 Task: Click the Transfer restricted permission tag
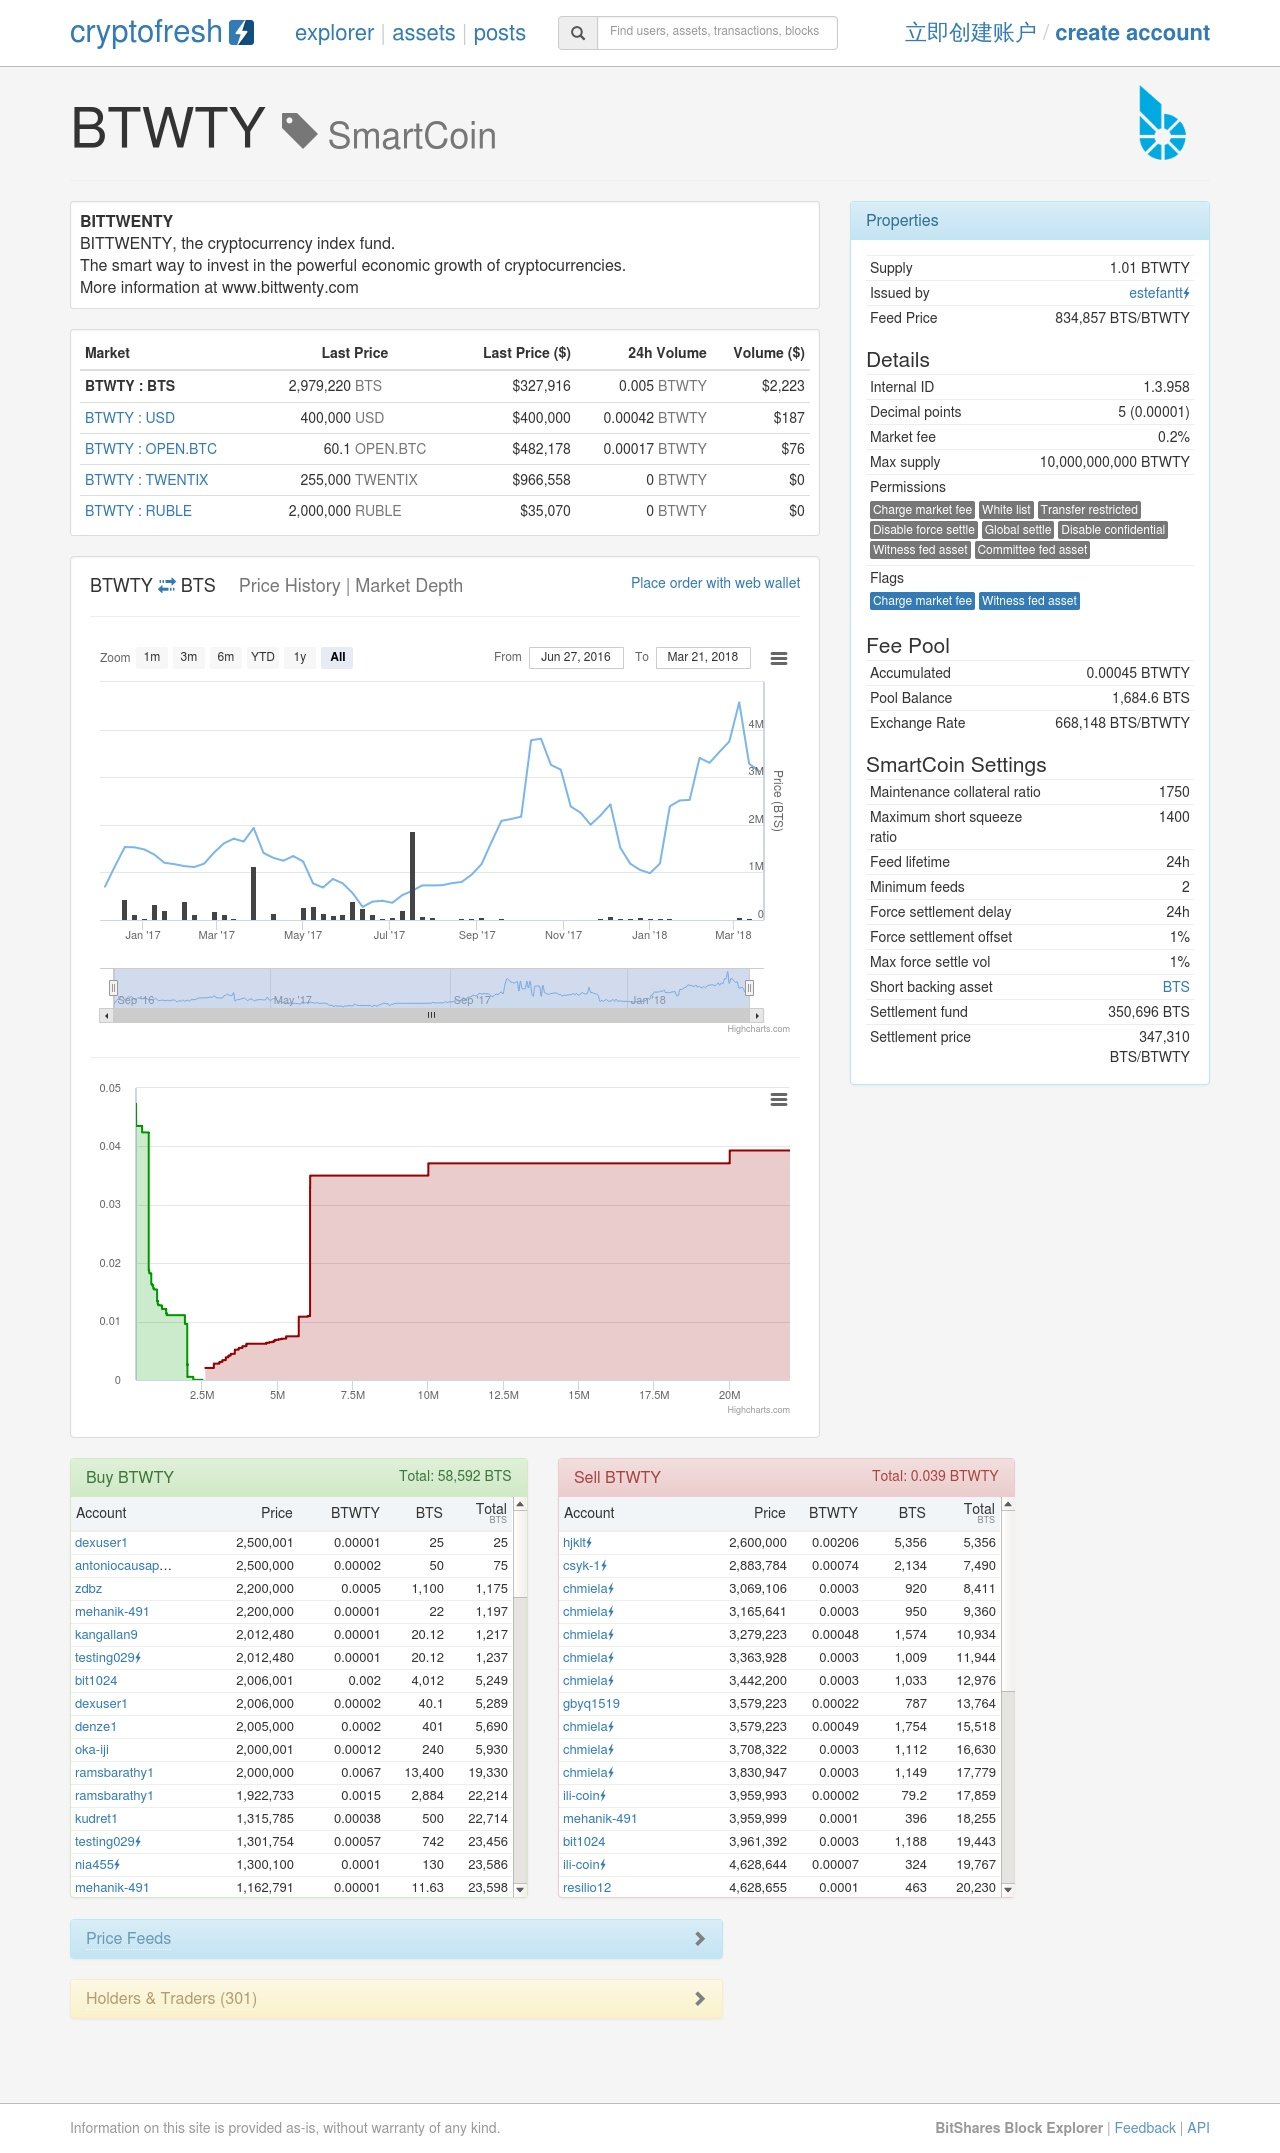[1089, 510]
